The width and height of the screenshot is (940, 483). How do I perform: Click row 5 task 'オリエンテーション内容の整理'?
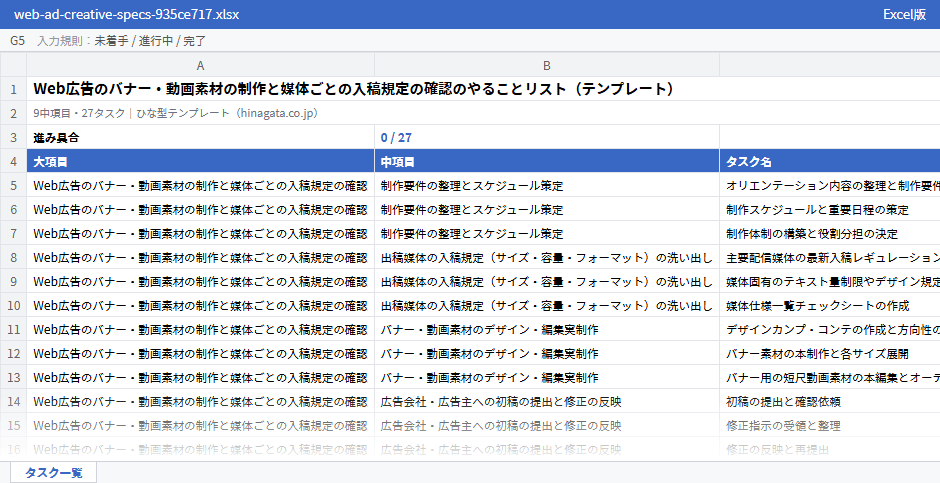(830, 185)
